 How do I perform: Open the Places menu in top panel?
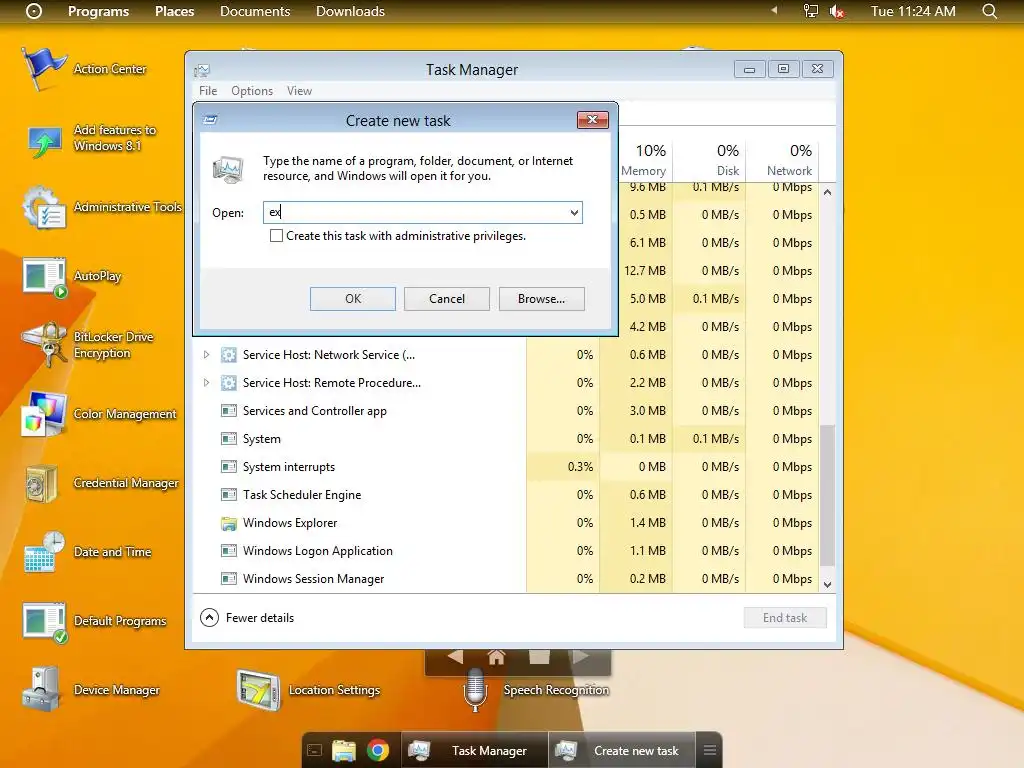coord(174,11)
